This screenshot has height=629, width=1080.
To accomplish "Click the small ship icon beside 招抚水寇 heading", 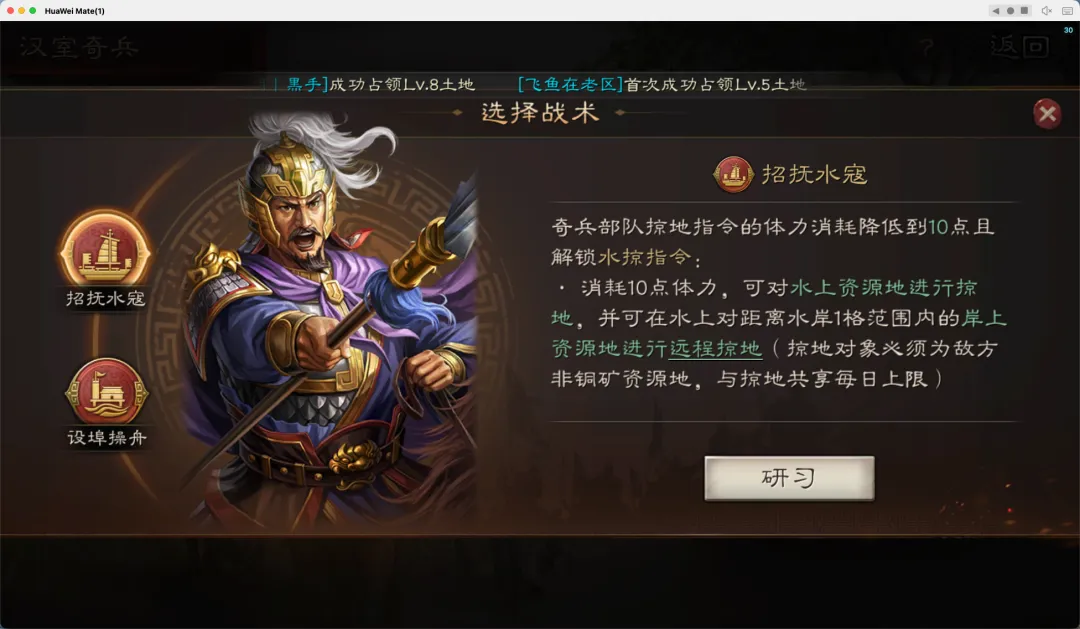I will click(x=733, y=174).
